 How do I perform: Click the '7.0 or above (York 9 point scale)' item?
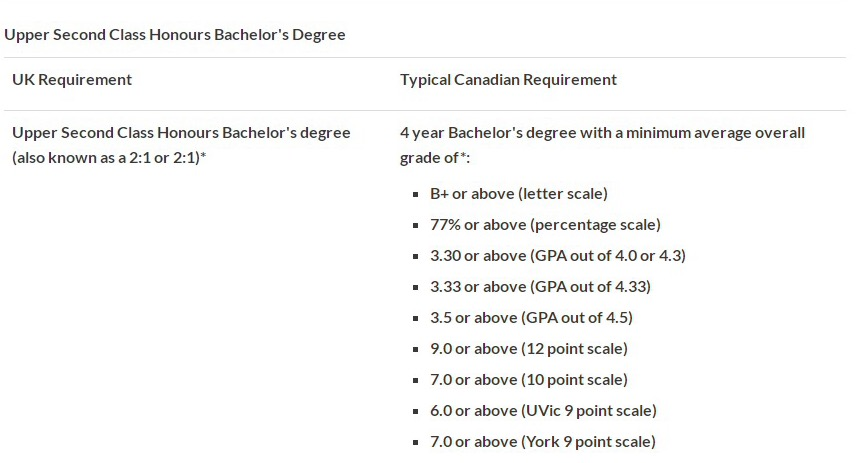(543, 442)
